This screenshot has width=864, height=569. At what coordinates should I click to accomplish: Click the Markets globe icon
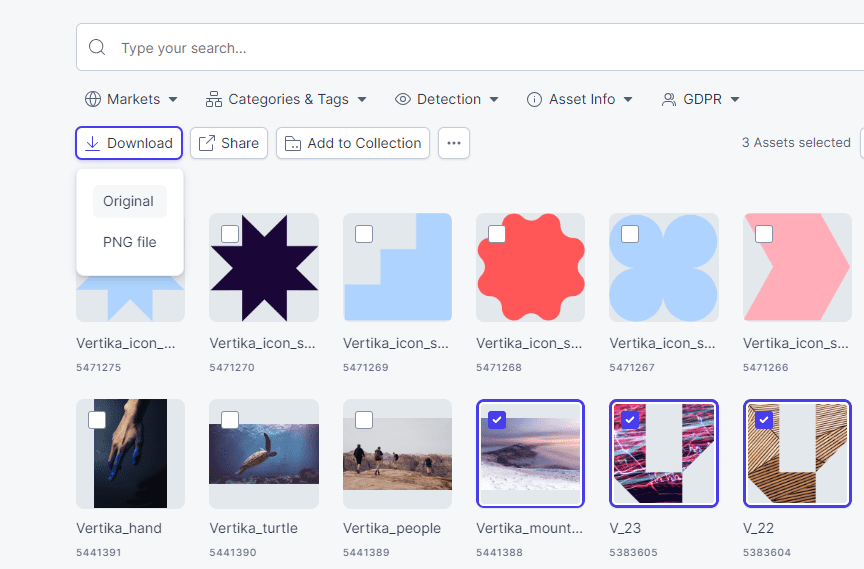pos(93,99)
